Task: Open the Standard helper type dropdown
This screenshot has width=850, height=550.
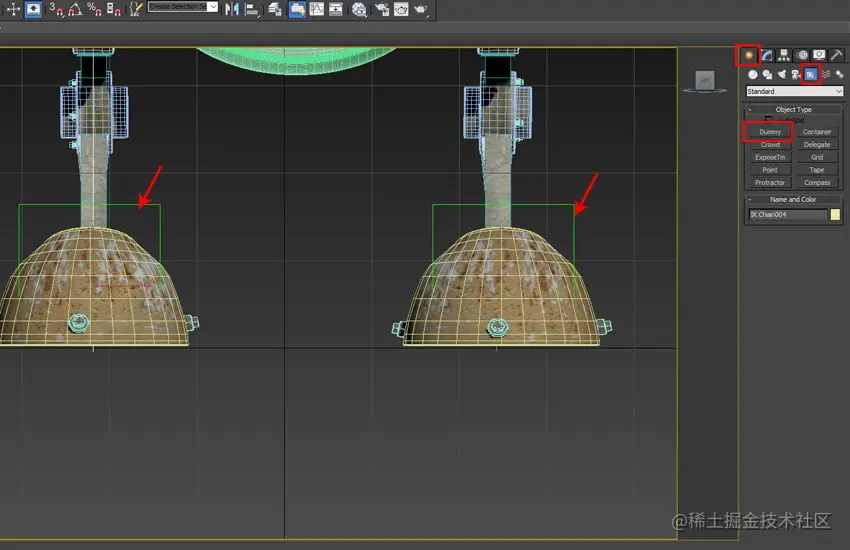Action: click(x=794, y=91)
